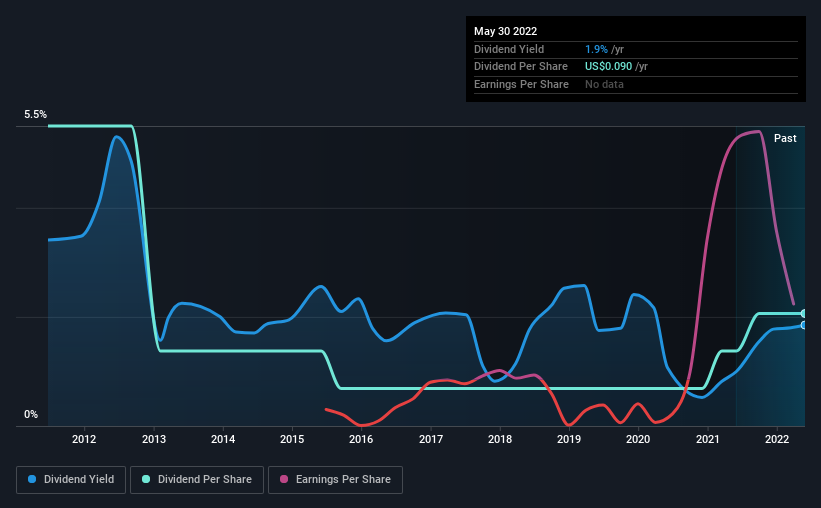Select the 1.9% dividend yield value in tooltip
The width and height of the screenshot is (821, 508).
tap(596, 49)
